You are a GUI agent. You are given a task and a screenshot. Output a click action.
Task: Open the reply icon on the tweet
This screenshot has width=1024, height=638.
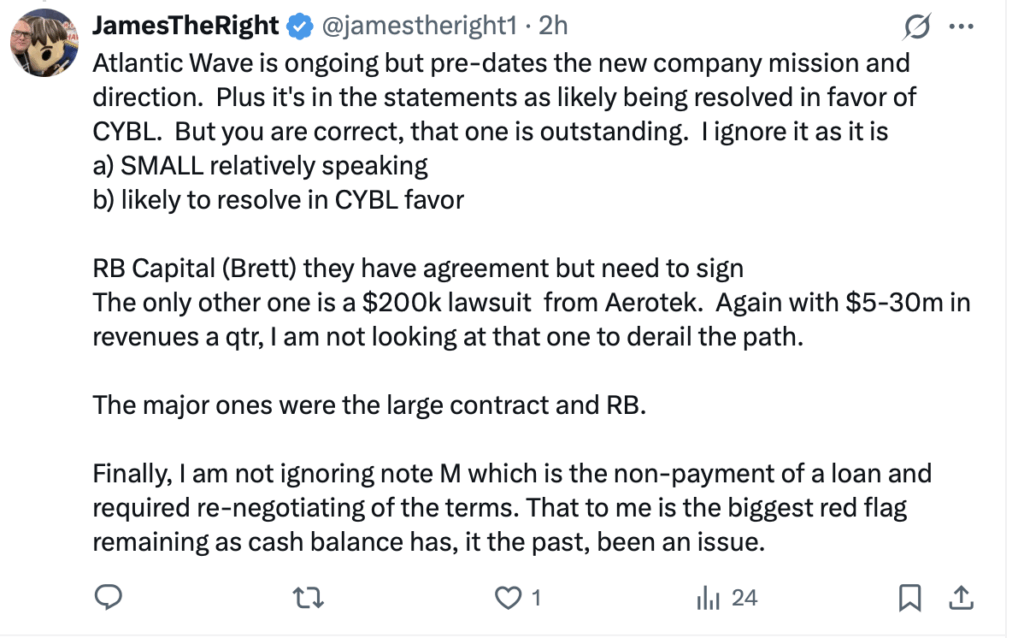108,597
